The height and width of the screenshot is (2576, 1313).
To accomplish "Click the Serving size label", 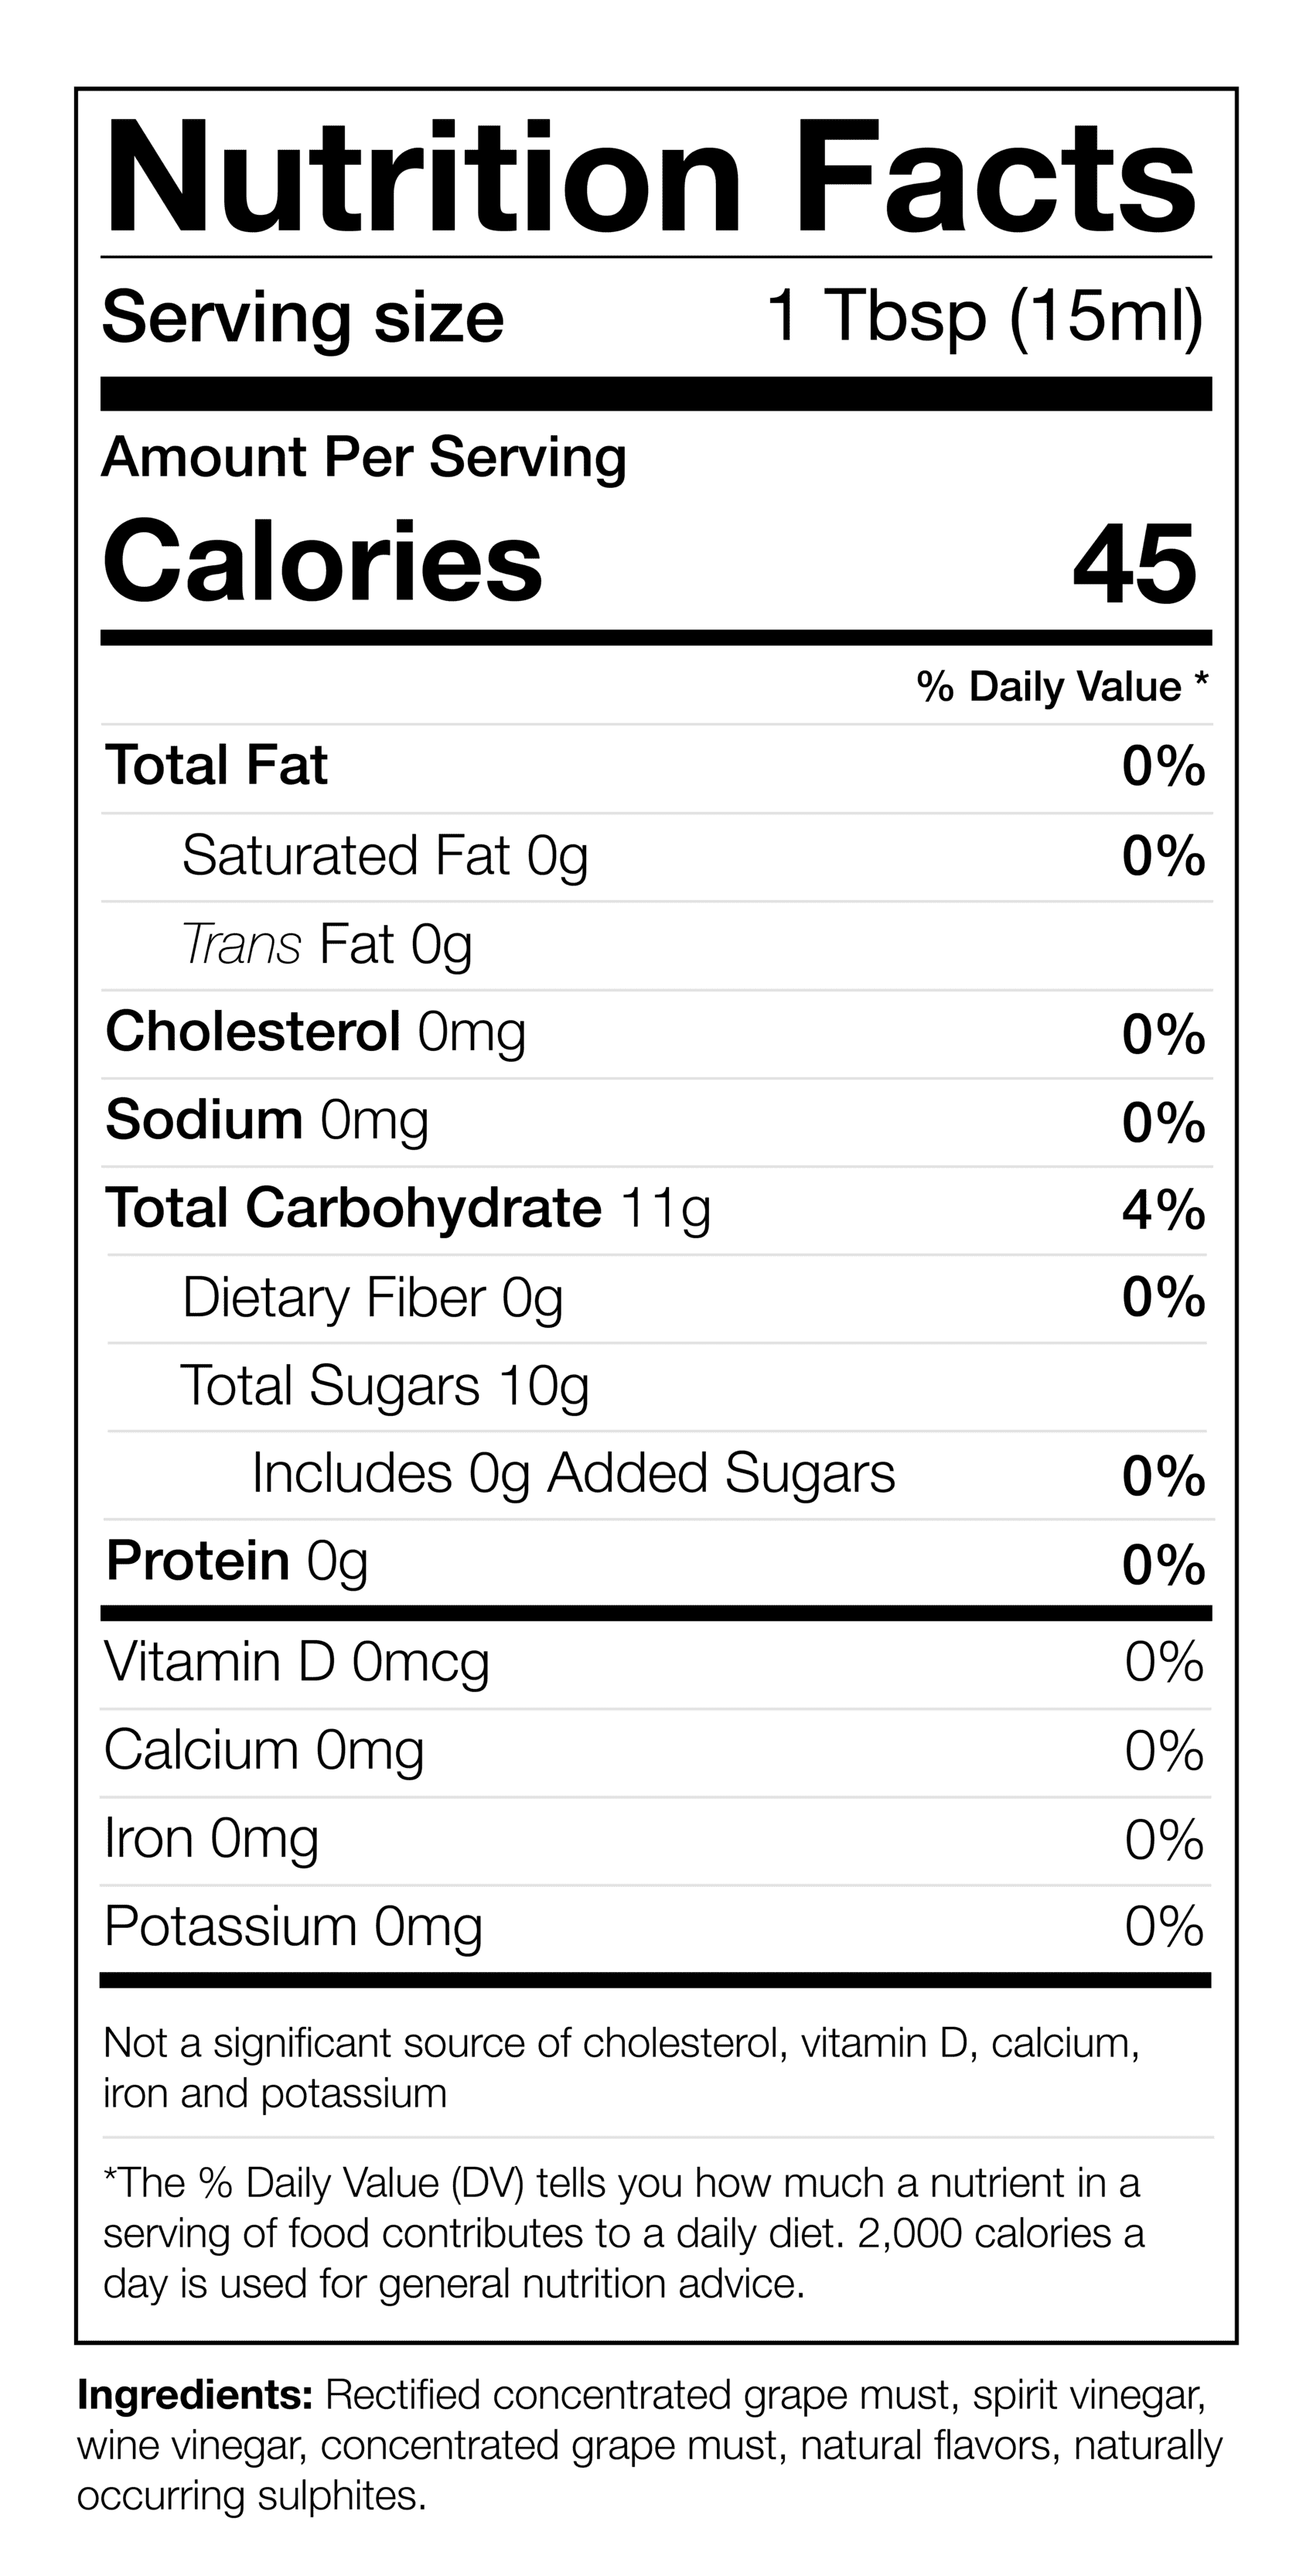I will click(x=303, y=318).
